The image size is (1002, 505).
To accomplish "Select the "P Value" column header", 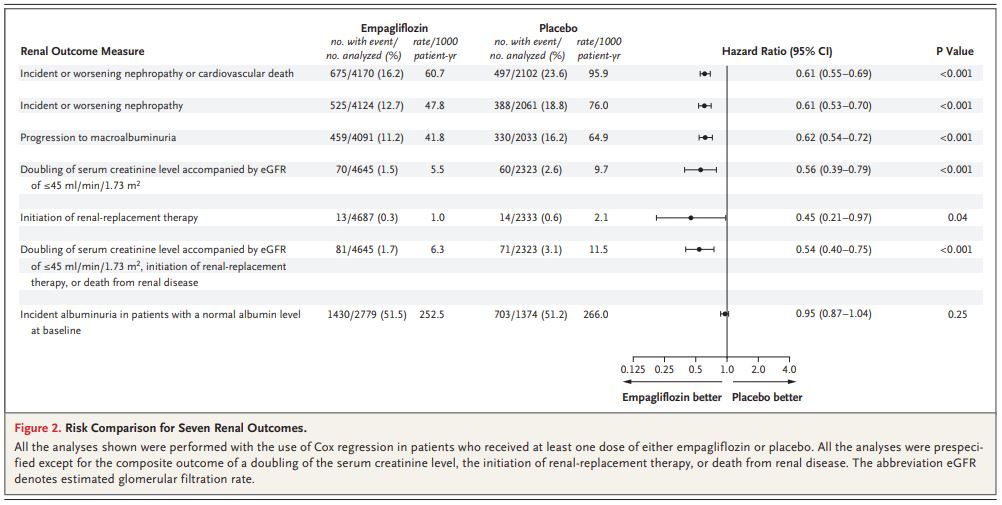I will pos(954,51).
